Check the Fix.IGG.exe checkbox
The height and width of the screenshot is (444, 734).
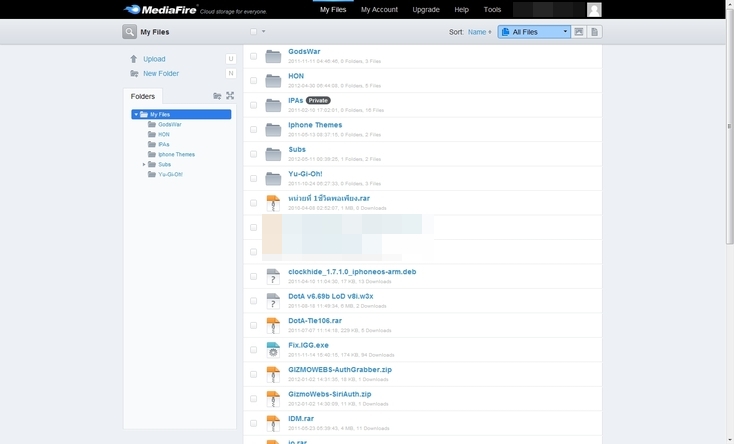pos(253,350)
